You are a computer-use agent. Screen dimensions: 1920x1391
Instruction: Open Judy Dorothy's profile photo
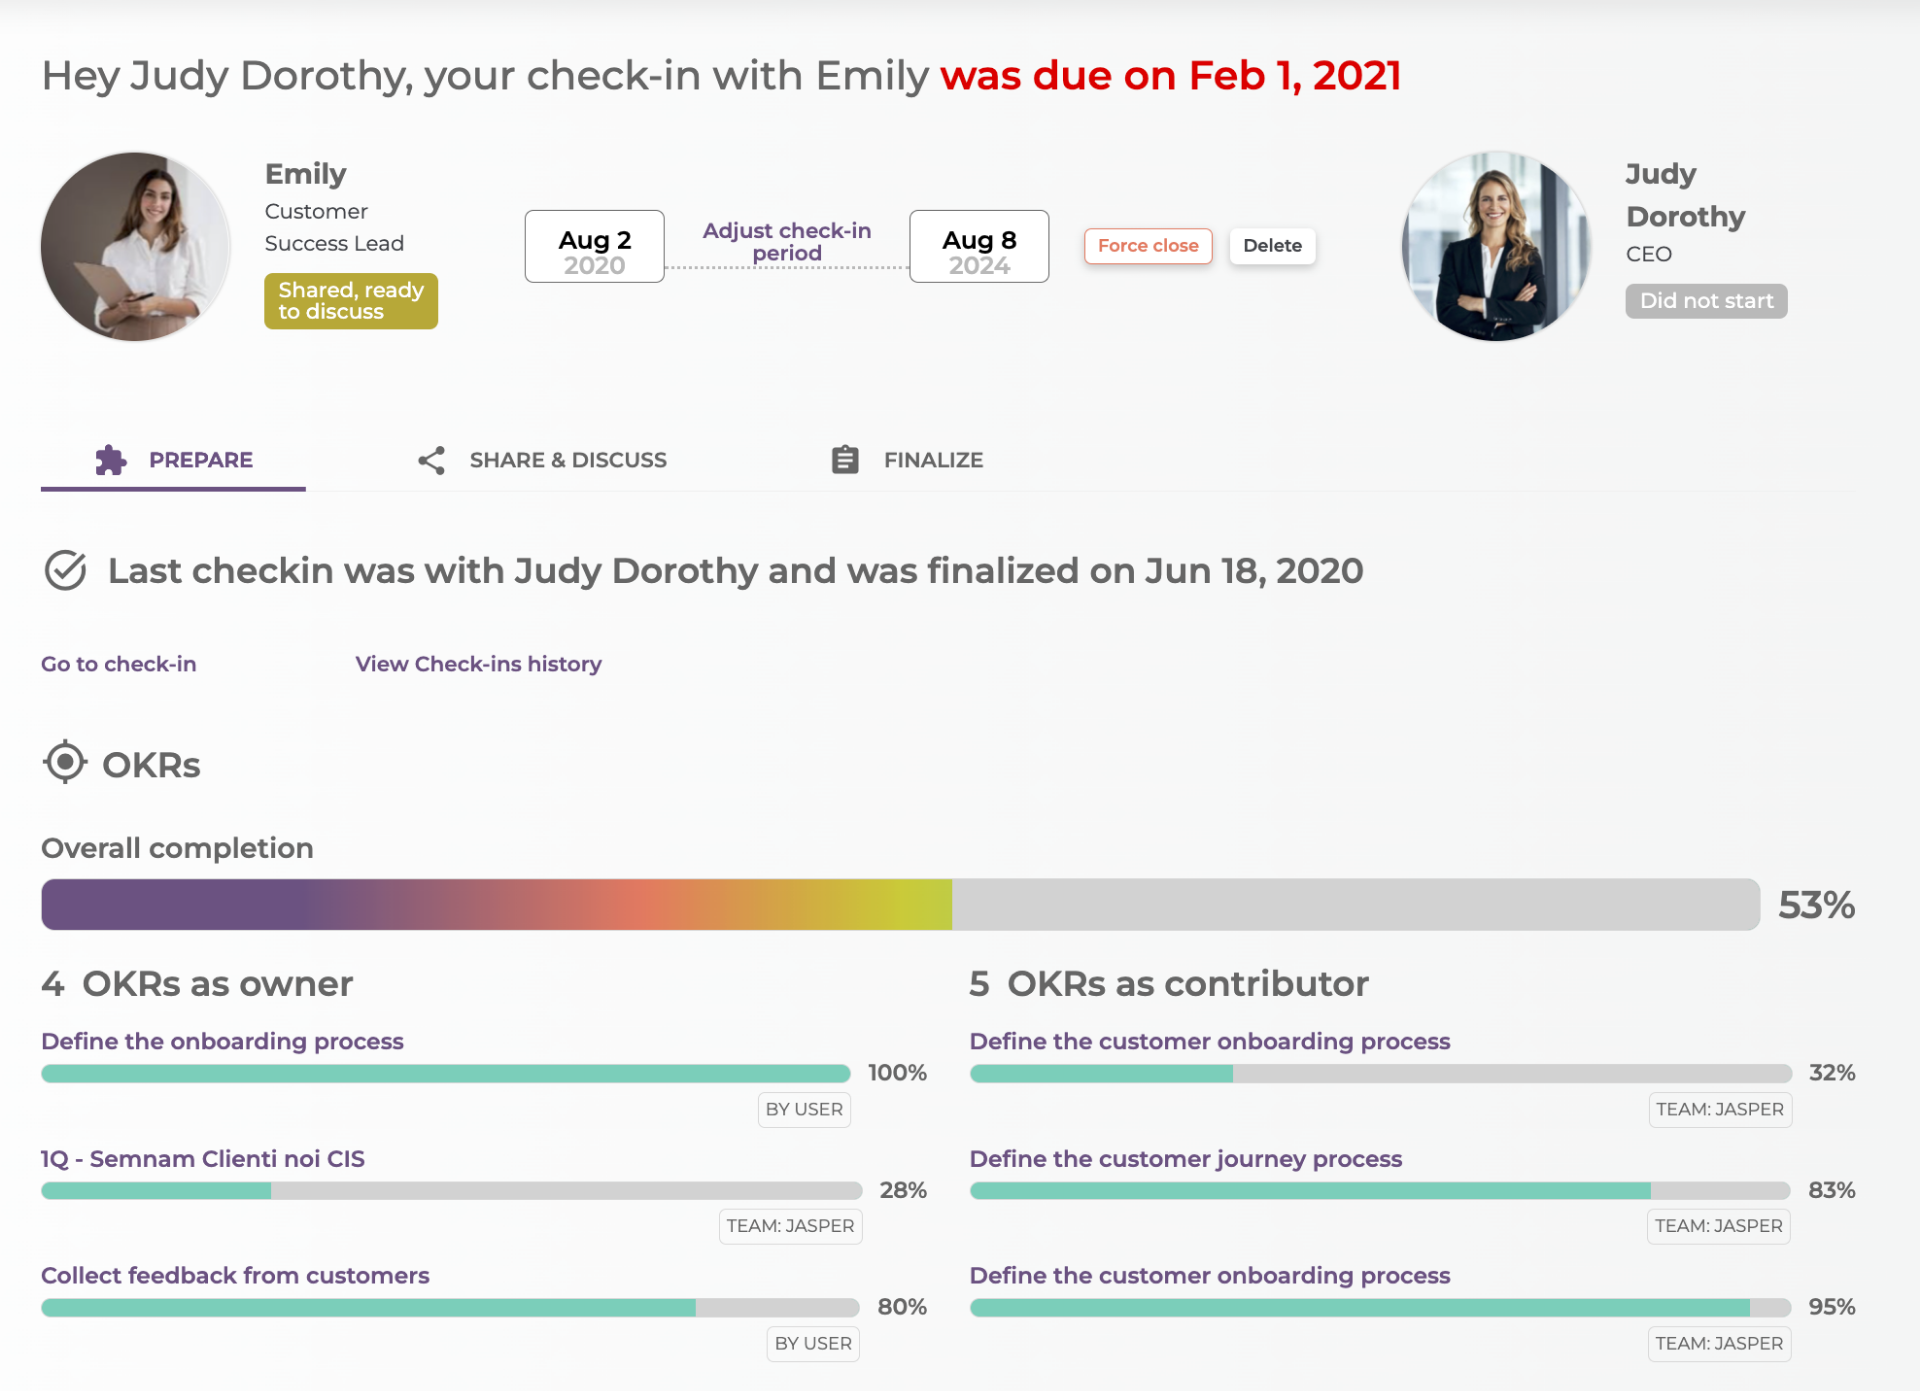tap(1495, 247)
